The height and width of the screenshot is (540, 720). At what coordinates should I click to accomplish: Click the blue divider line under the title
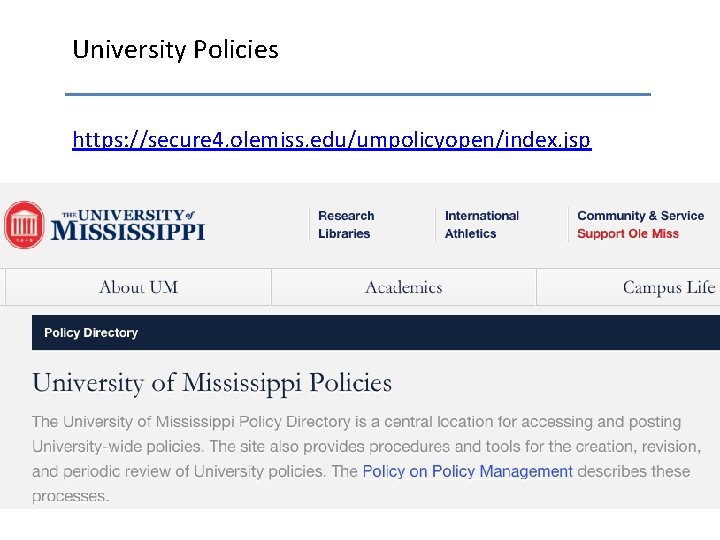click(357, 94)
